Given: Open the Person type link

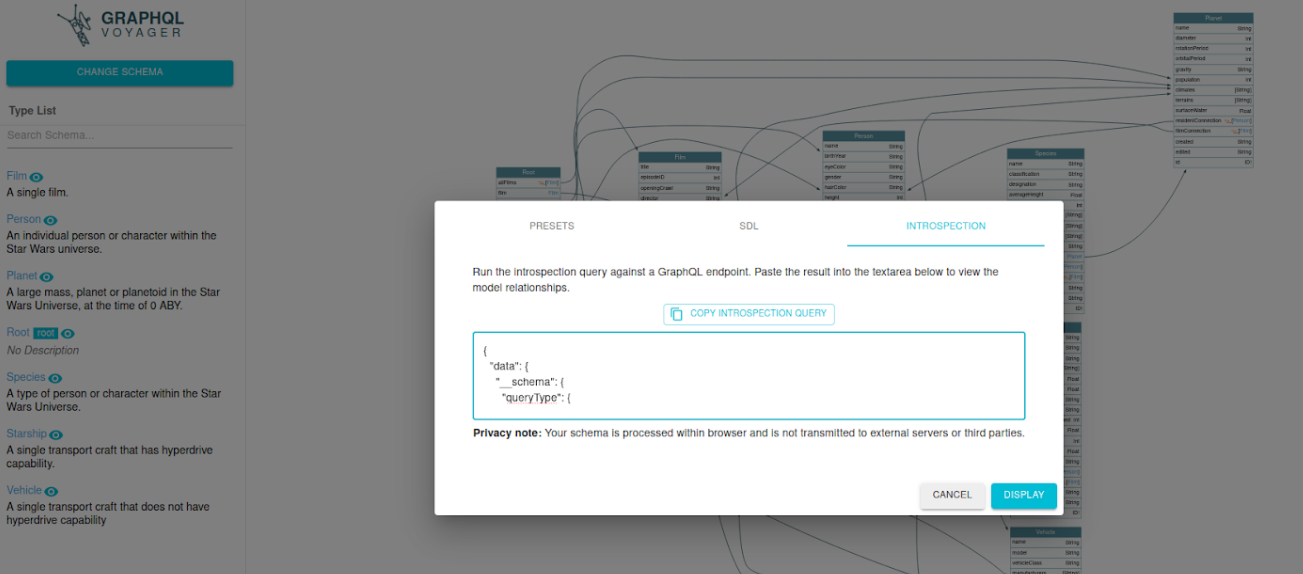Looking at the screenshot, I should pyautogui.click(x=24, y=219).
